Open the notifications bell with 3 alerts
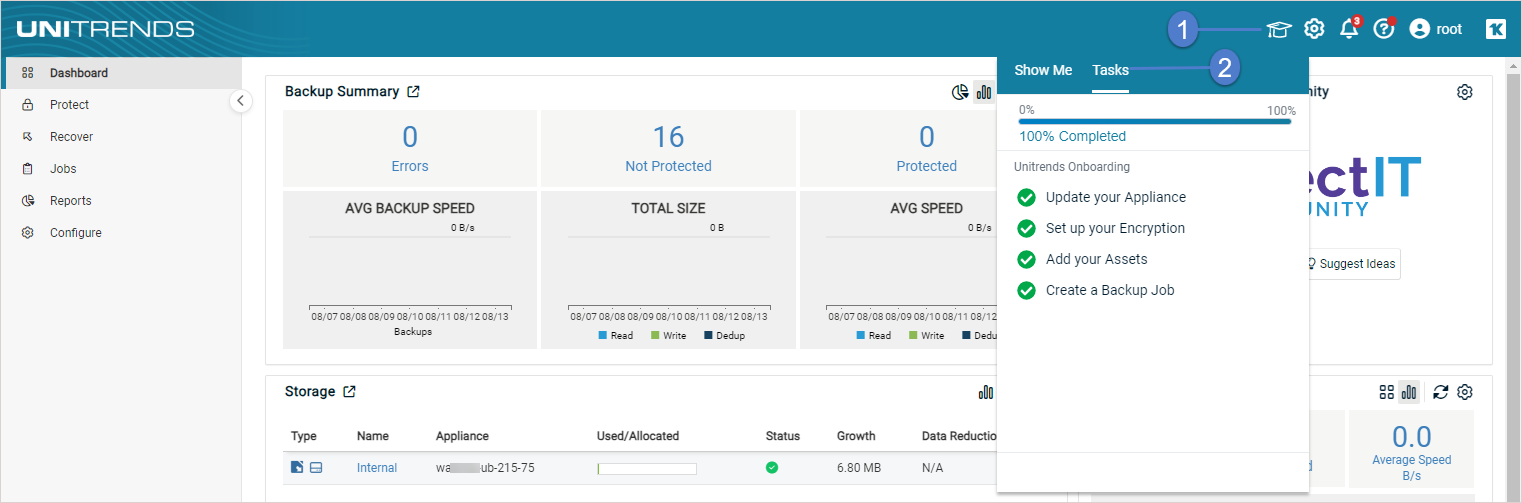 click(1350, 28)
